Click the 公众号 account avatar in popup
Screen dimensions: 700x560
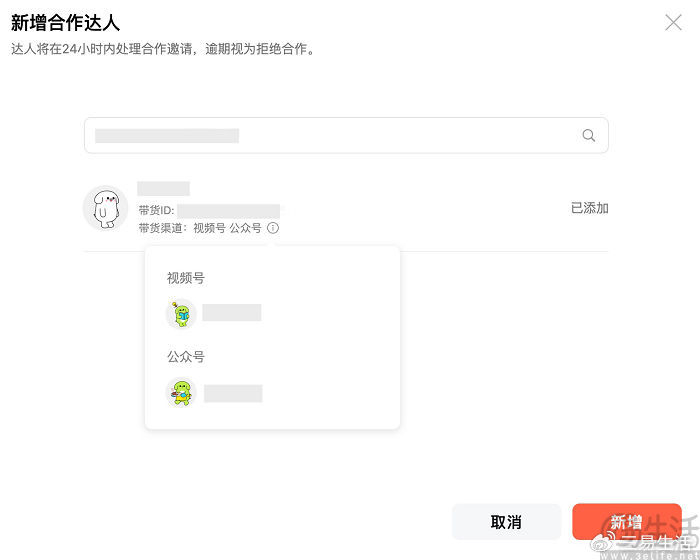pos(181,393)
